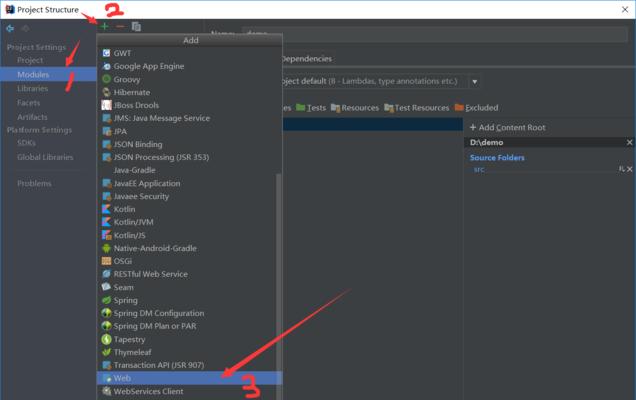
Task: Pick Hibernate from the framework list
Action: pyautogui.click(x=189, y=92)
